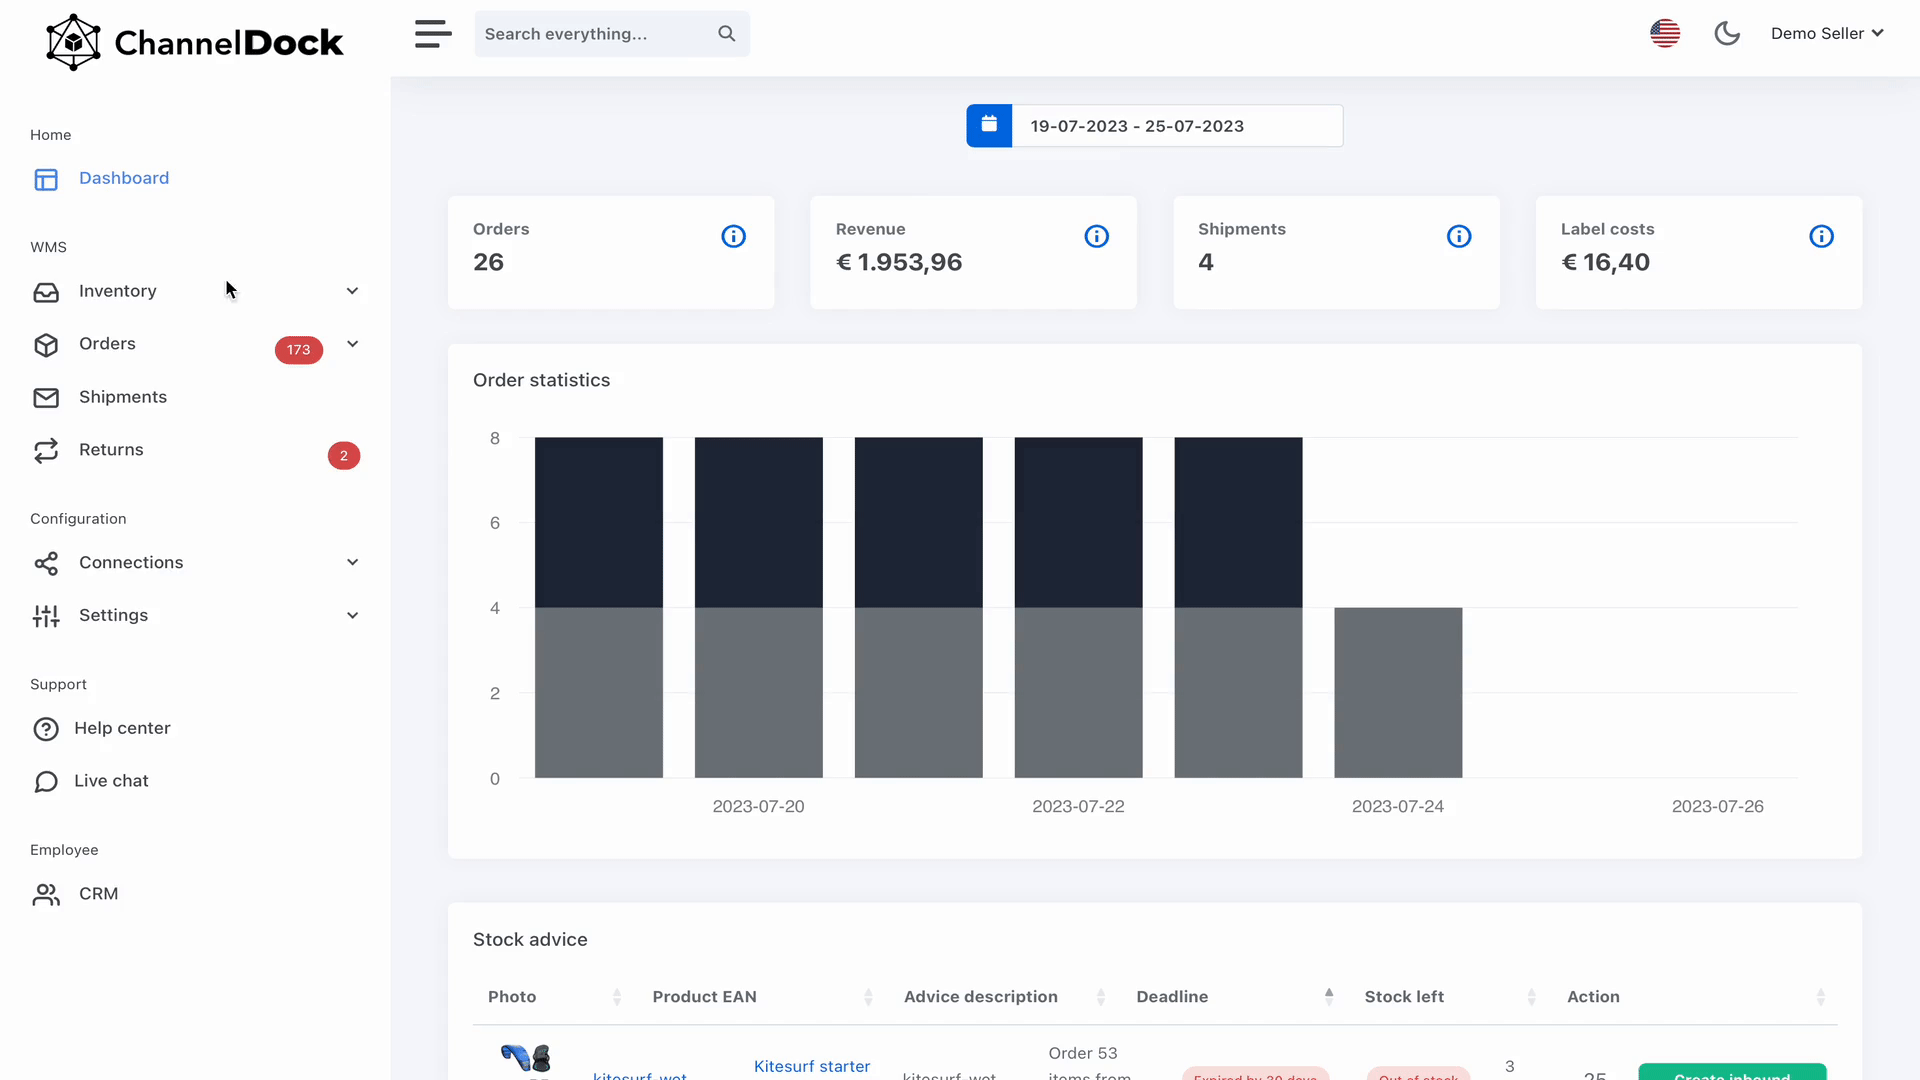The height and width of the screenshot is (1080, 1920).
Task: Click the Revenue card info icon
Action: (1097, 237)
